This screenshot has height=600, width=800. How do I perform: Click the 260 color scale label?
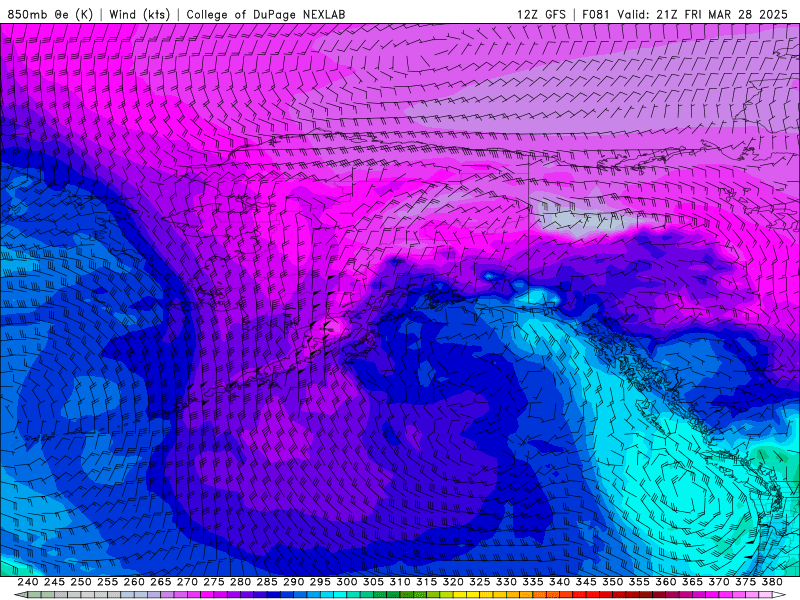tap(134, 582)
